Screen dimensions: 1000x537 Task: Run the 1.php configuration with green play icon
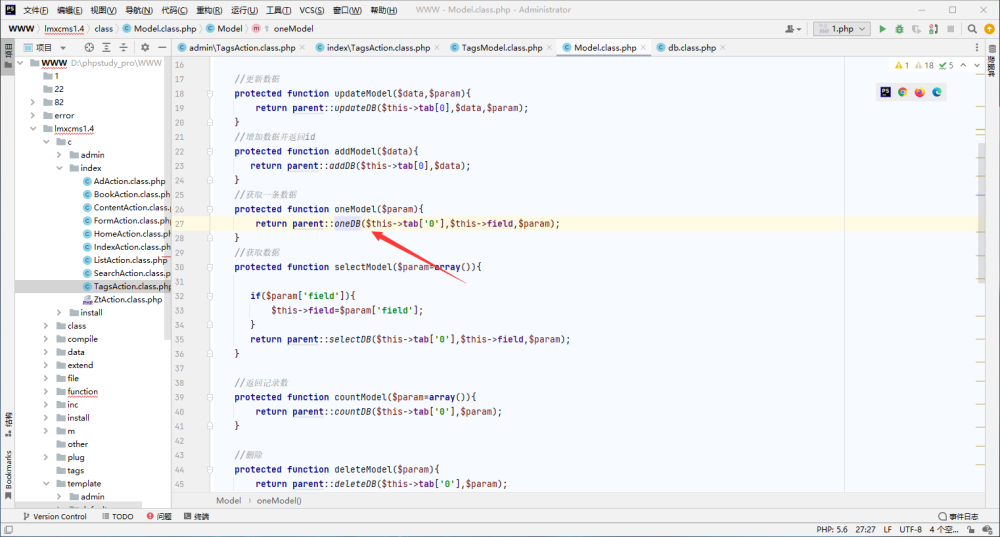[882, 29]
